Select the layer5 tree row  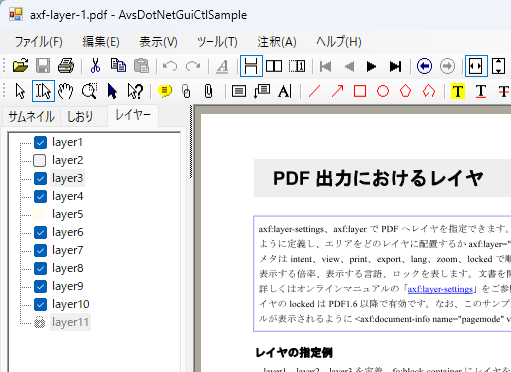(67, 214)
